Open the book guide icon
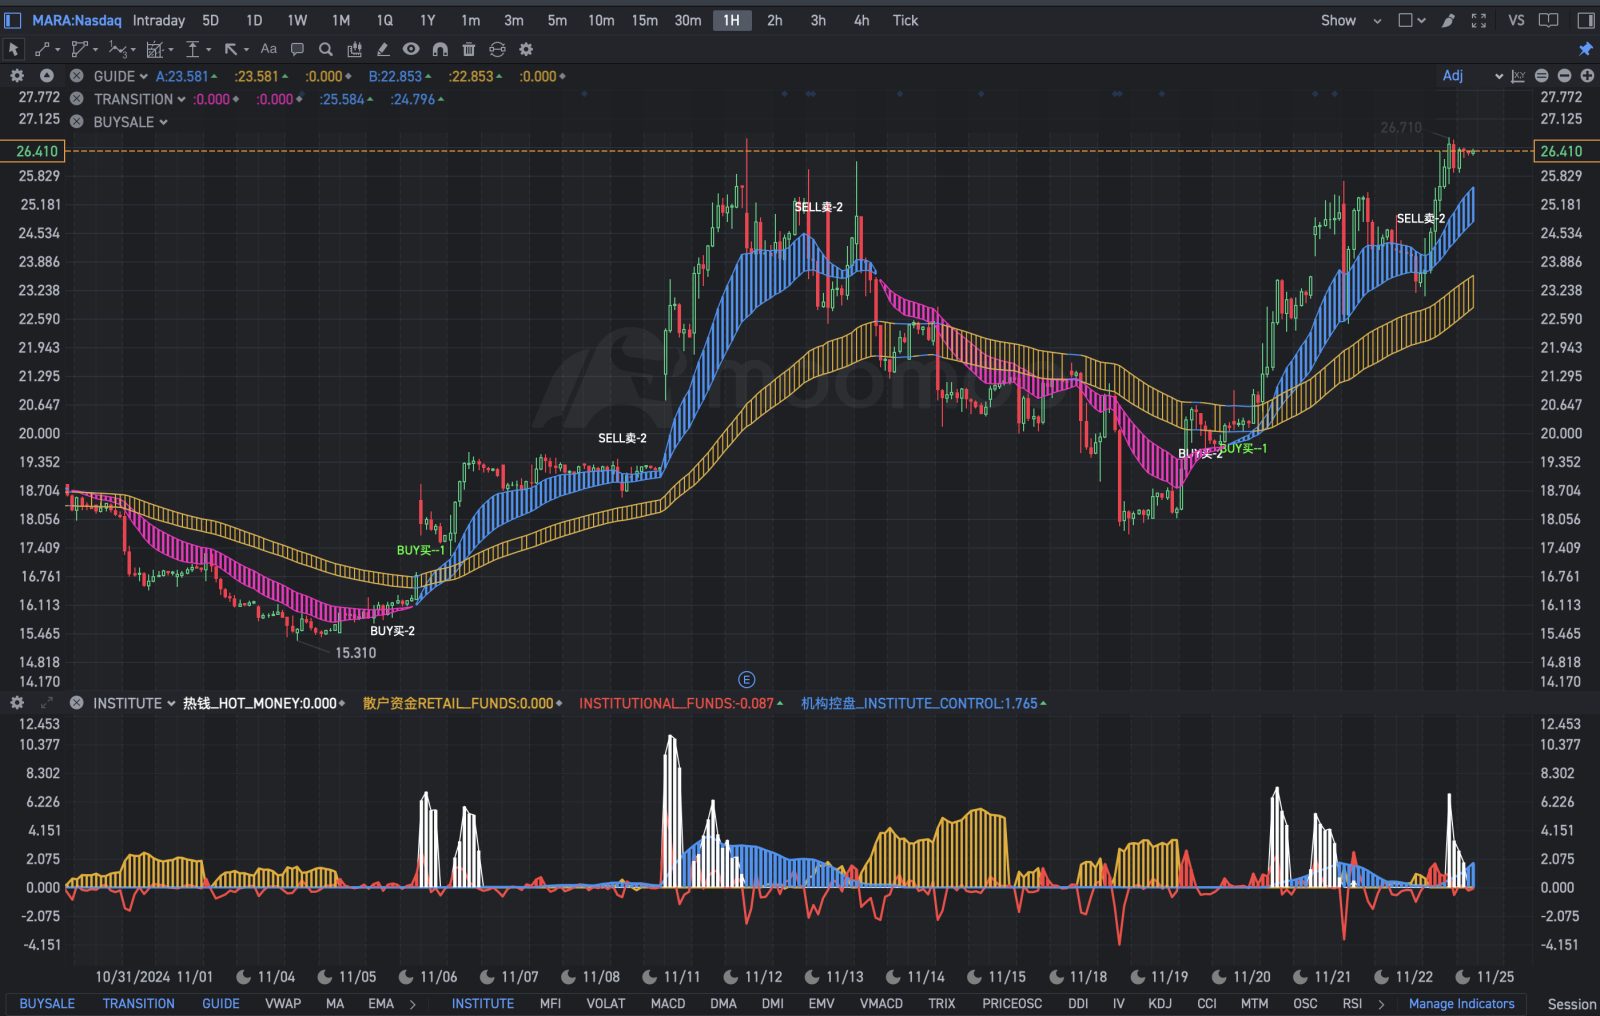The height and width of the screenshot is (1016, 1600). pyautogui.click(x=1548, y=20)
